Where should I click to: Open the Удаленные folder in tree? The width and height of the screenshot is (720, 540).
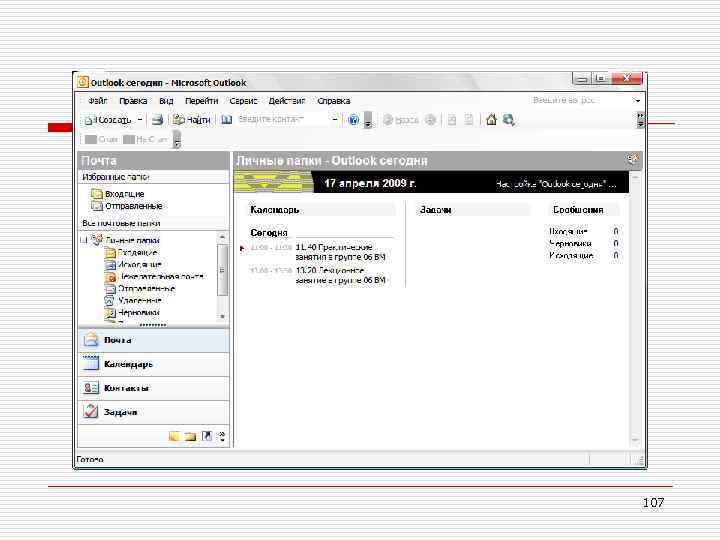coord(134,301)
